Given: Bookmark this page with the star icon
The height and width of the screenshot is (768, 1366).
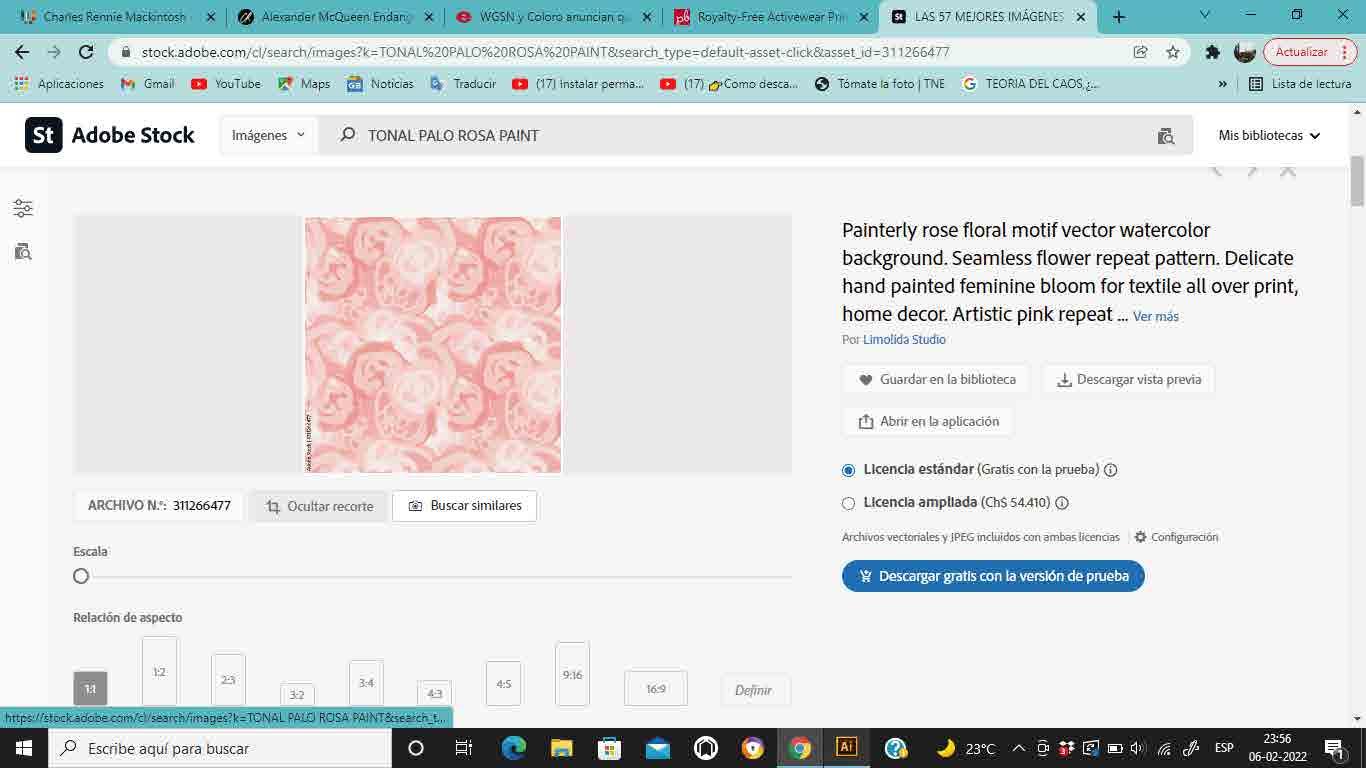Looking at the screenshot, I should pos(1173,52).
